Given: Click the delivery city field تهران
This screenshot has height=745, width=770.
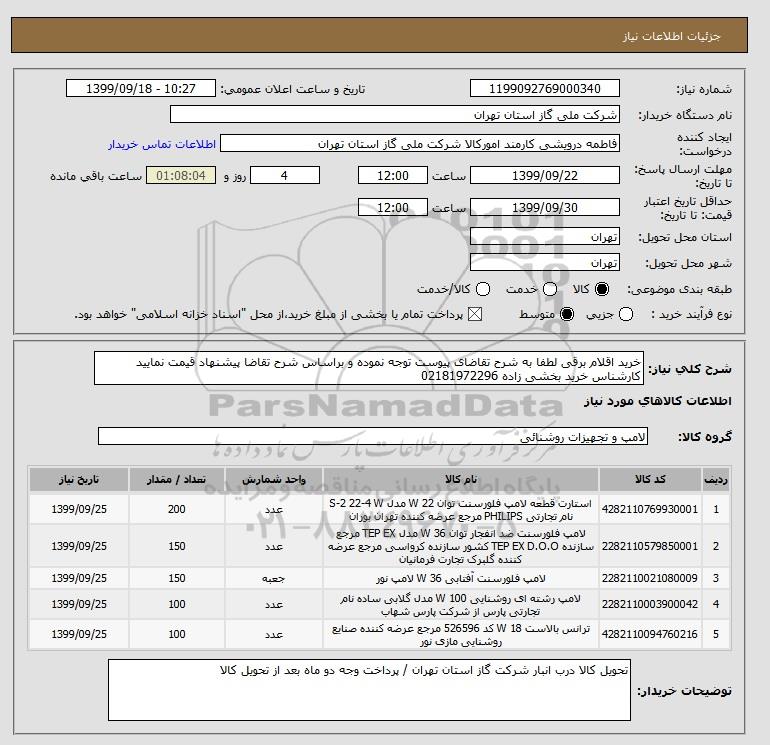Looking at the screenshot, I should coord(545,262).
